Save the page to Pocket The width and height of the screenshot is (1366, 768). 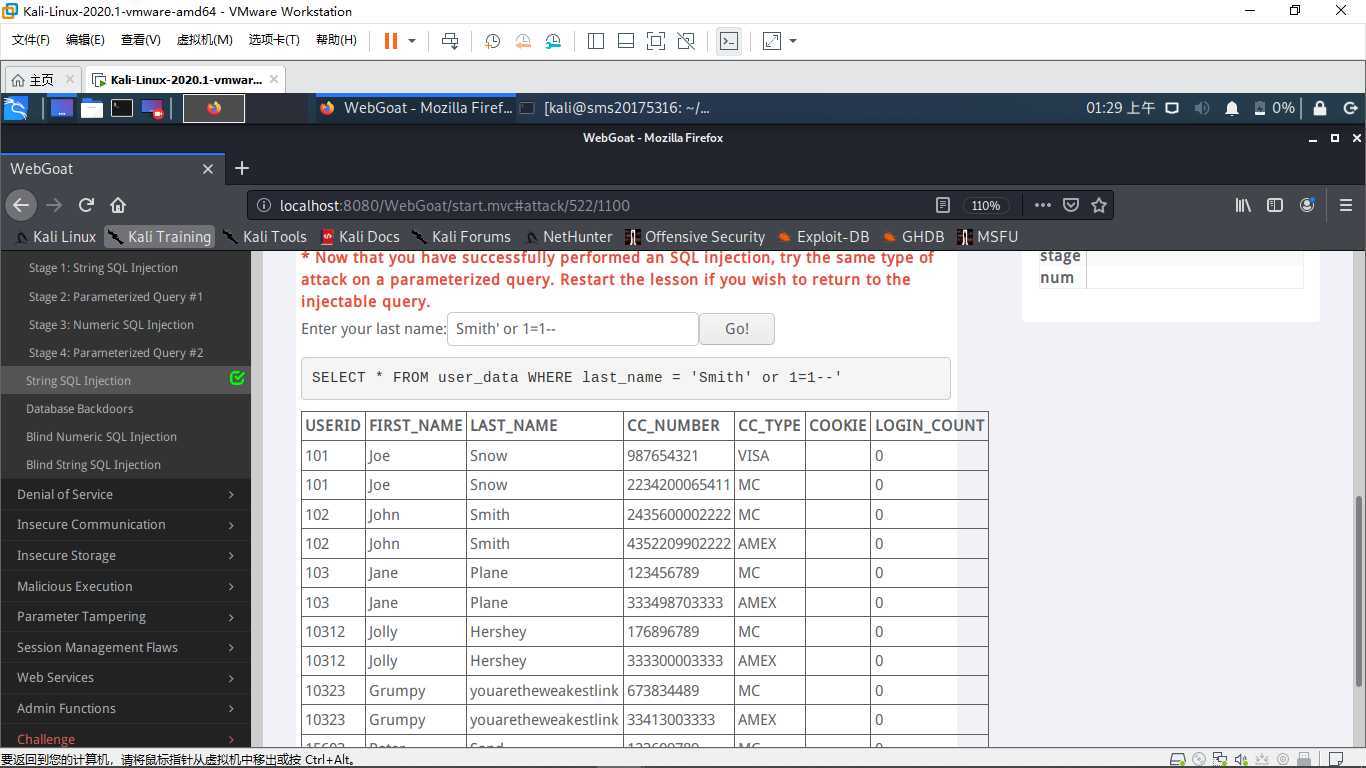tap(1071, 205)
